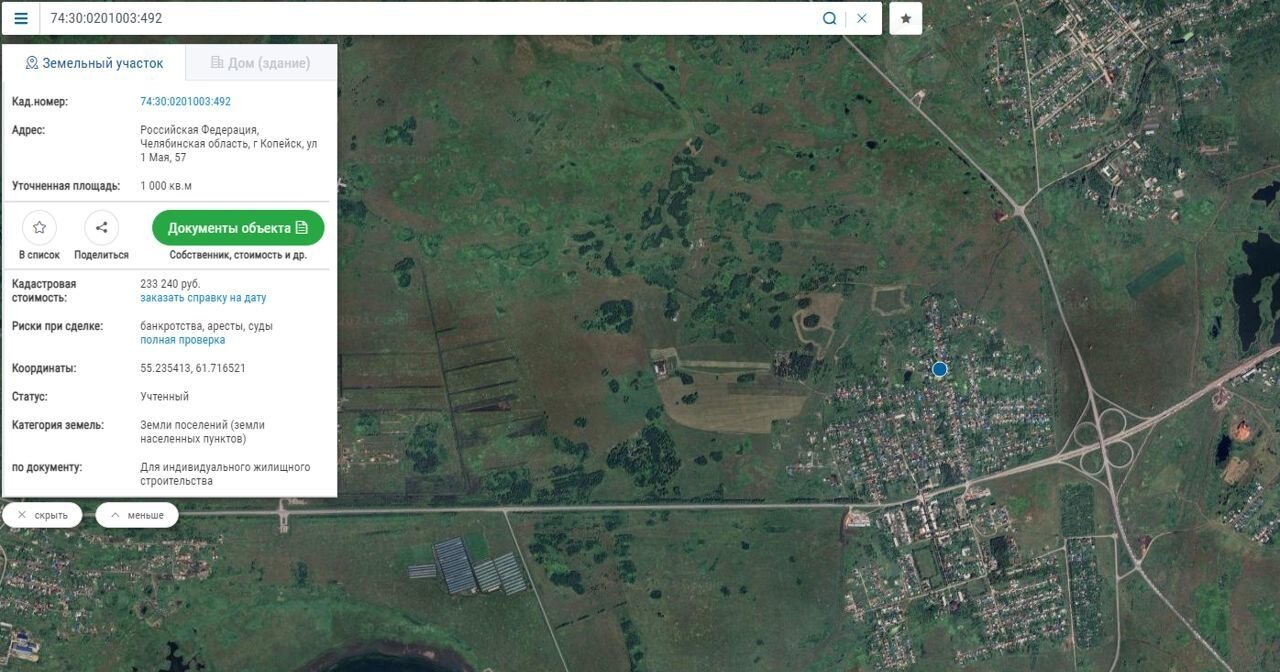Click the Собственник, стоимость и др. caption

238,255
